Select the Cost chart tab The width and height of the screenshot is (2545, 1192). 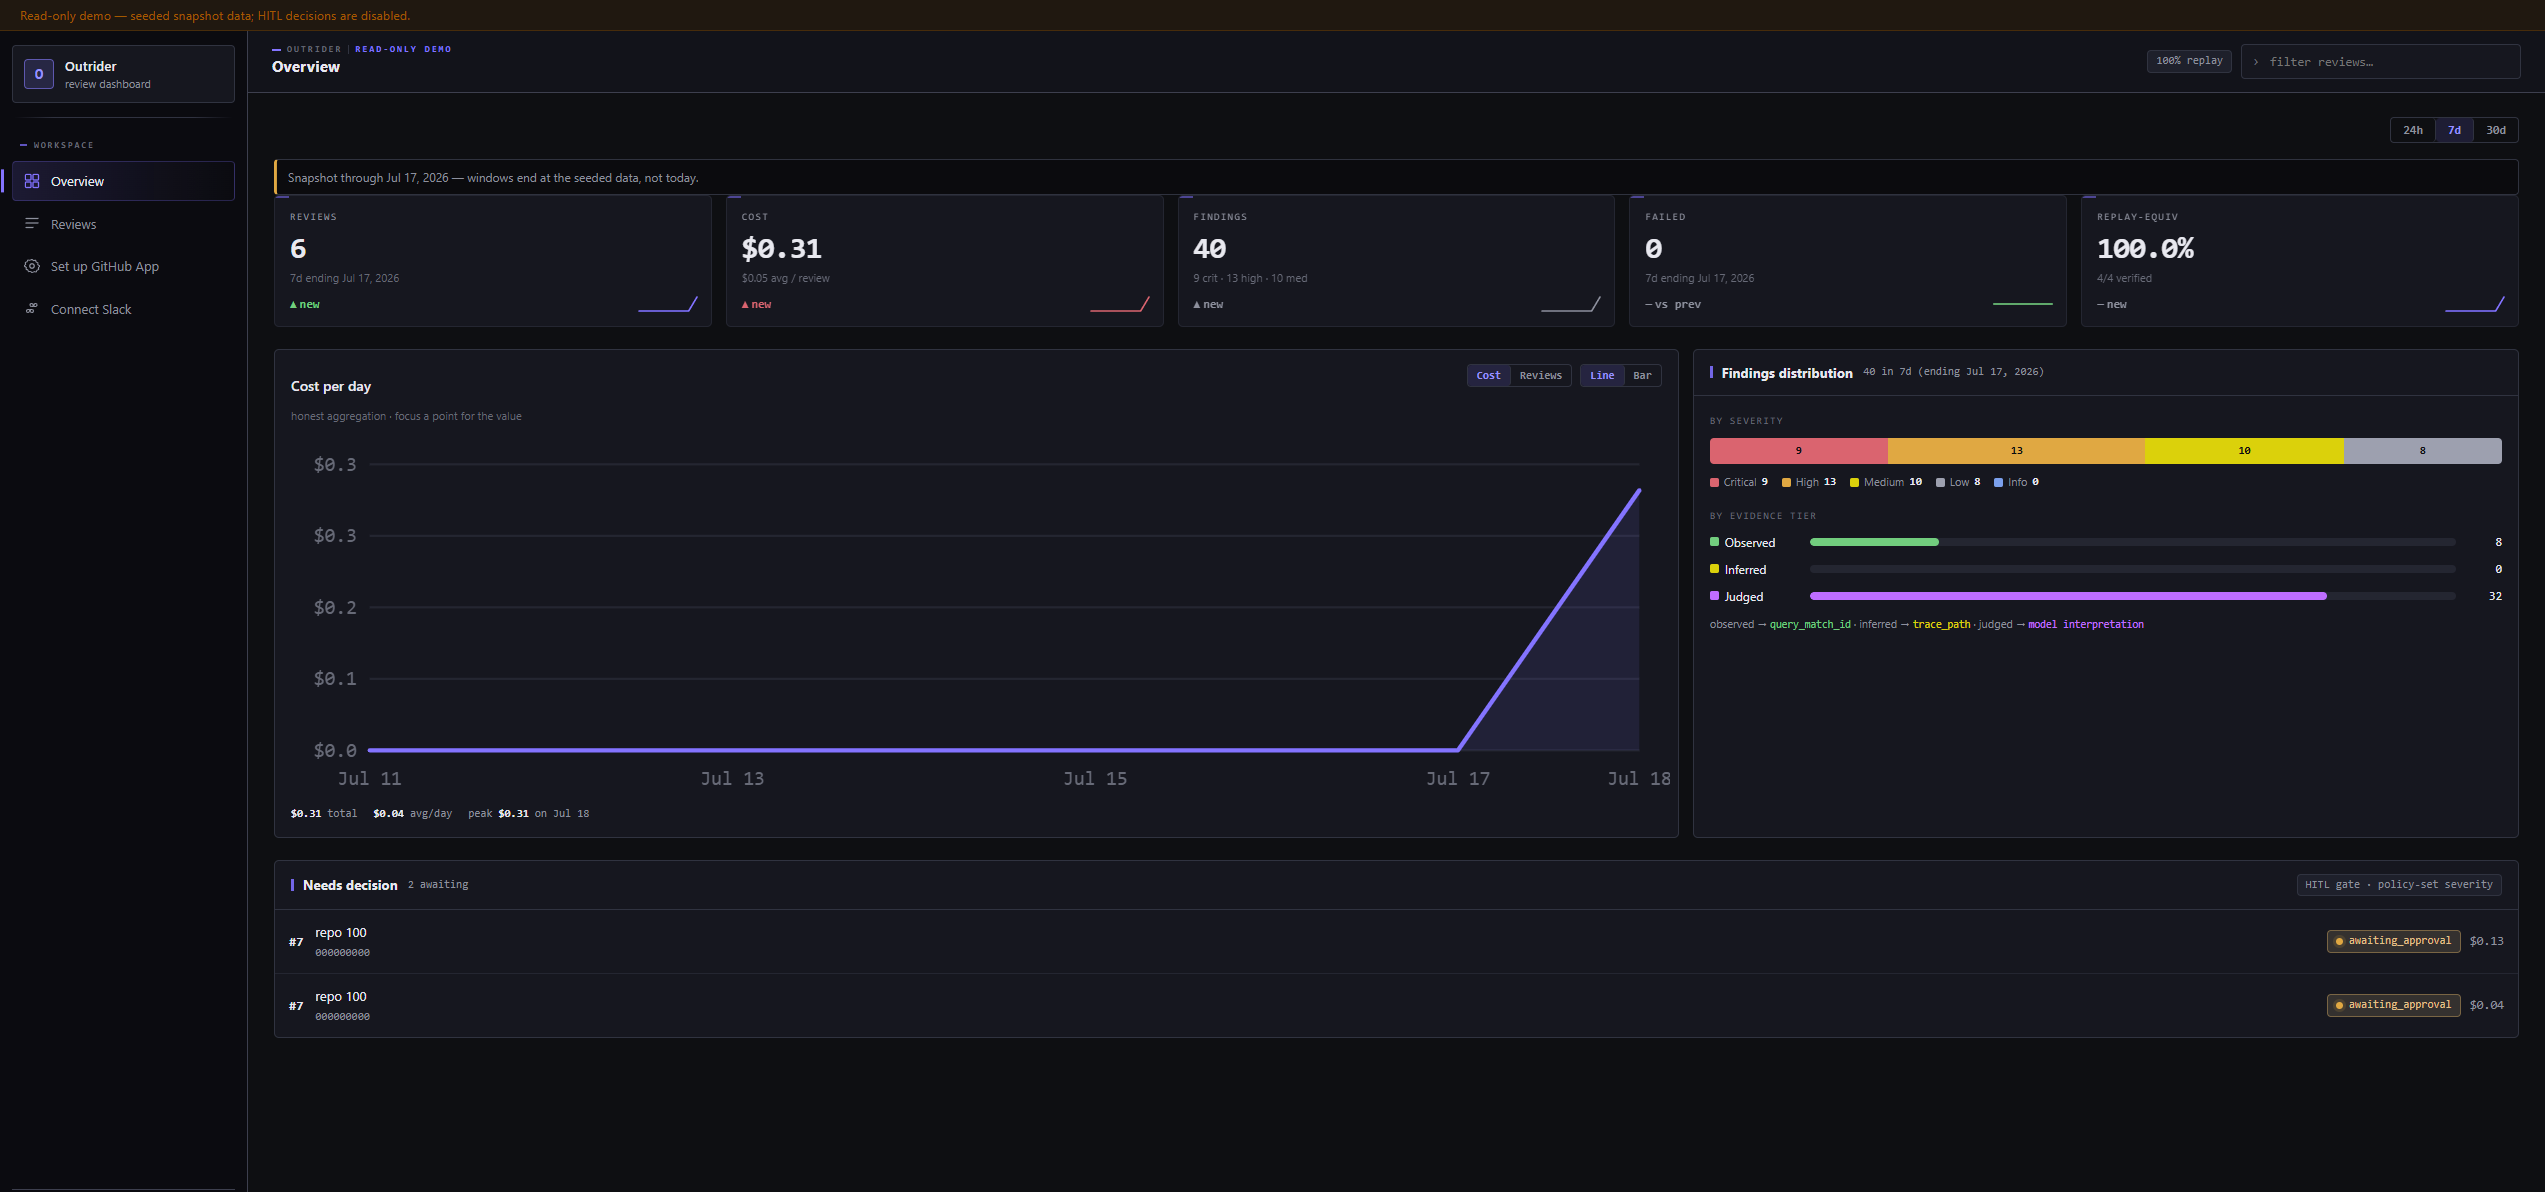[x=1488, y=376]
